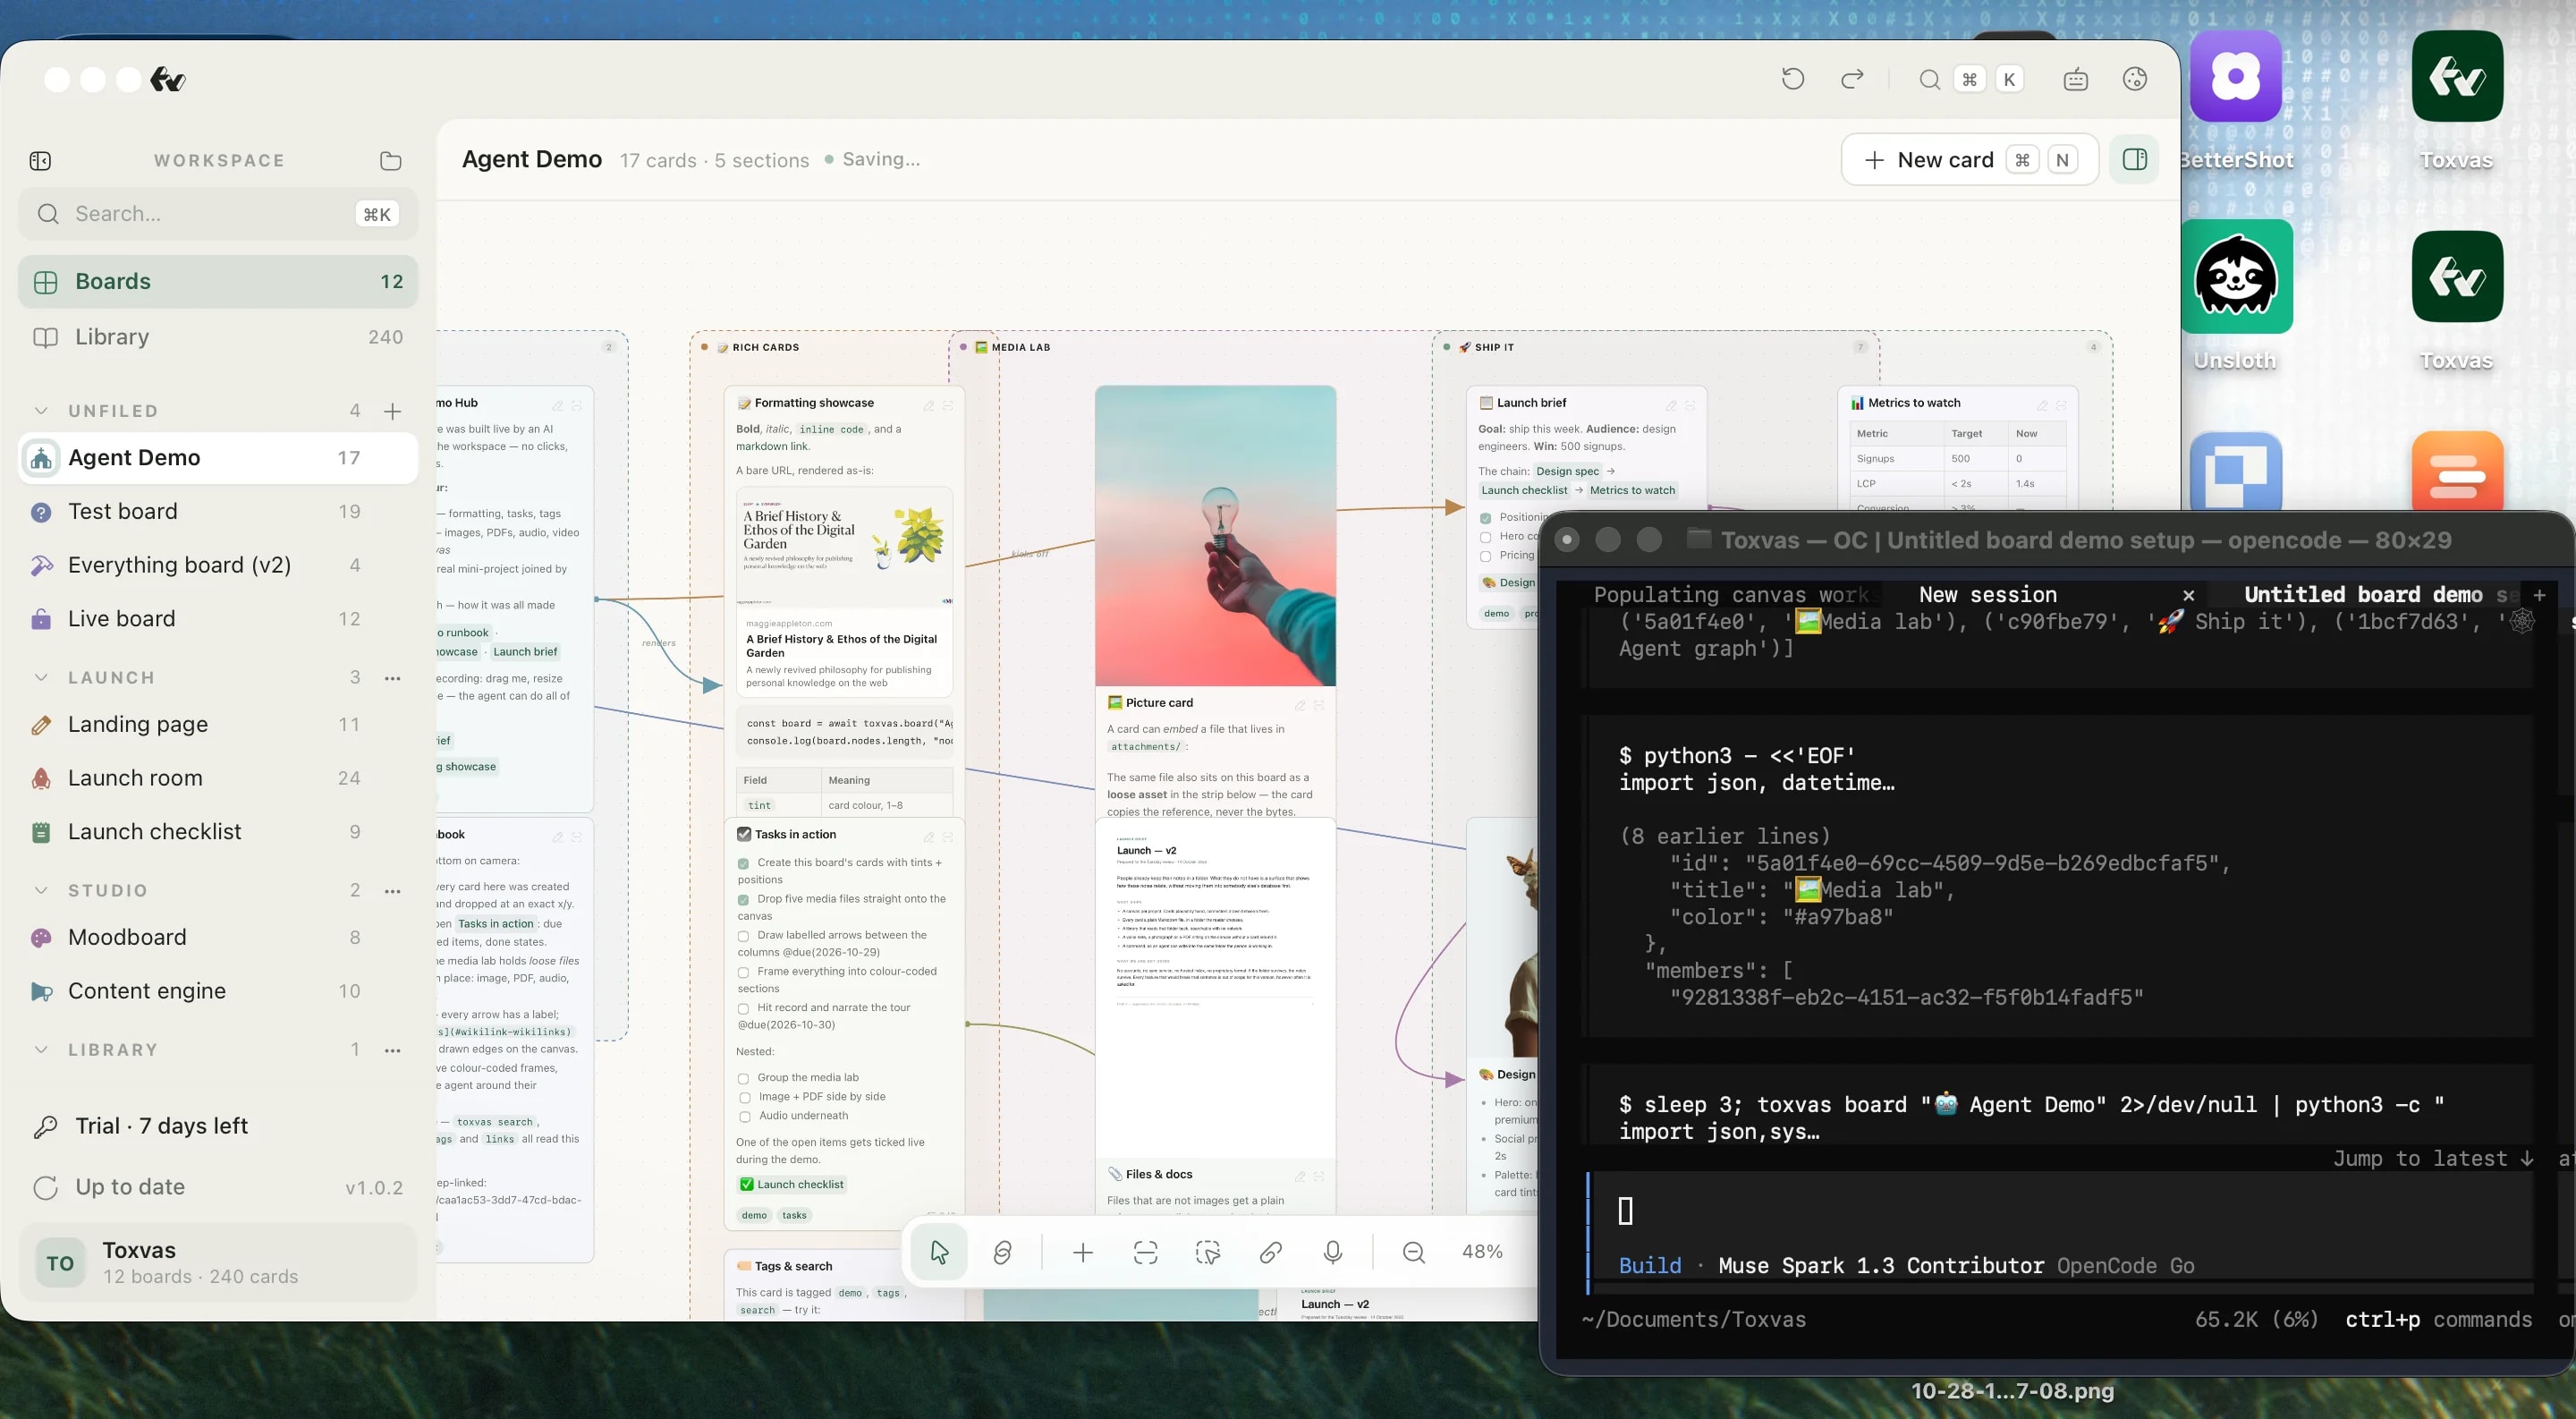The image size is (2576, 1419).
Task: Collapse the STUDIO sidebar section
Action: tap(41, 890)
